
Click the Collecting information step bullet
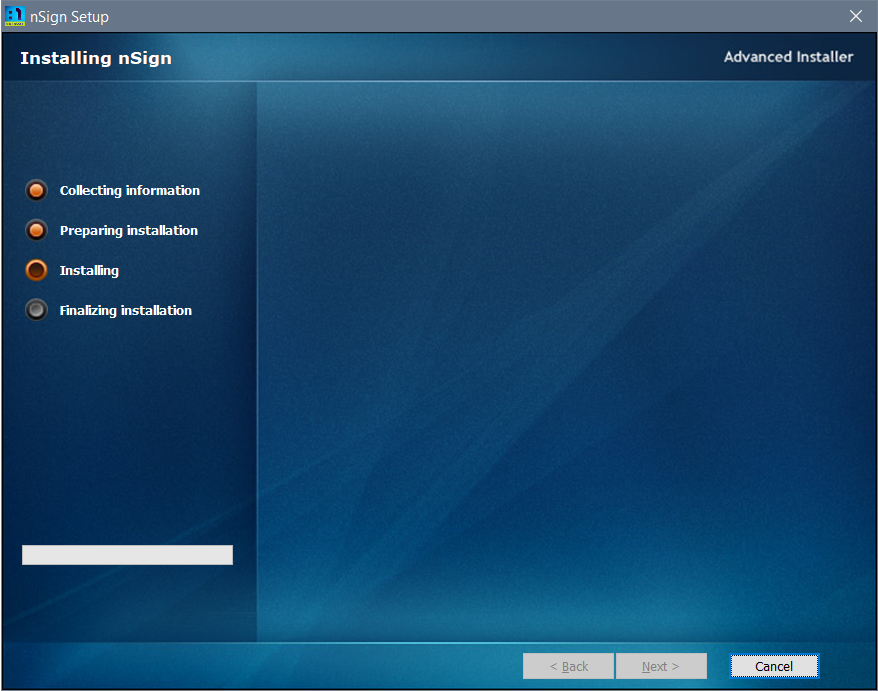[x=36, y=190]
